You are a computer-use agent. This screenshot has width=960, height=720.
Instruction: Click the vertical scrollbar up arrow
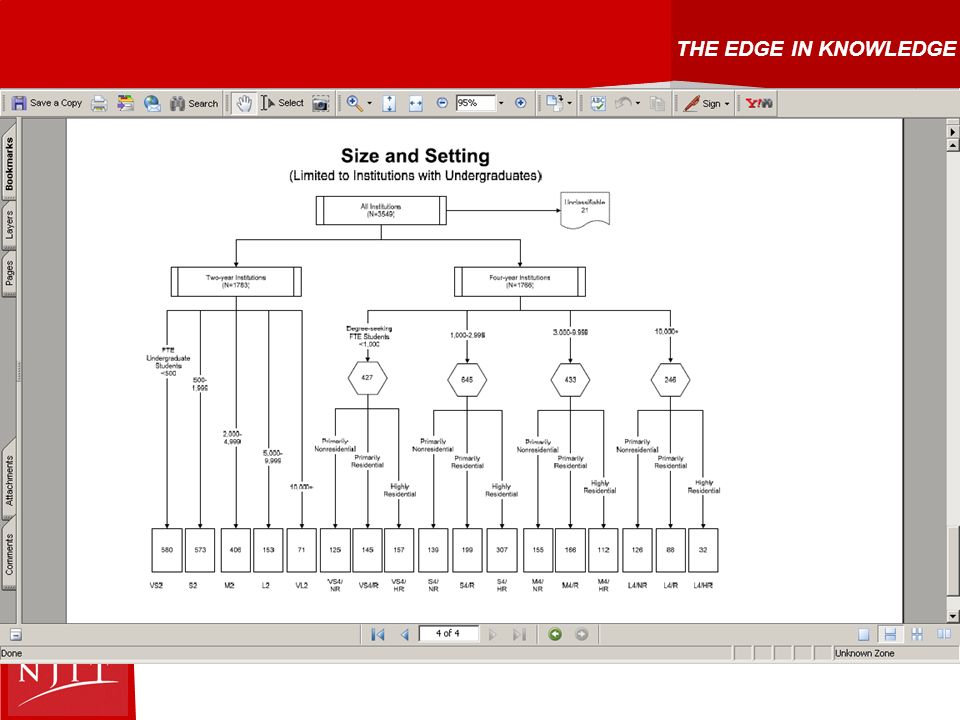953,146
